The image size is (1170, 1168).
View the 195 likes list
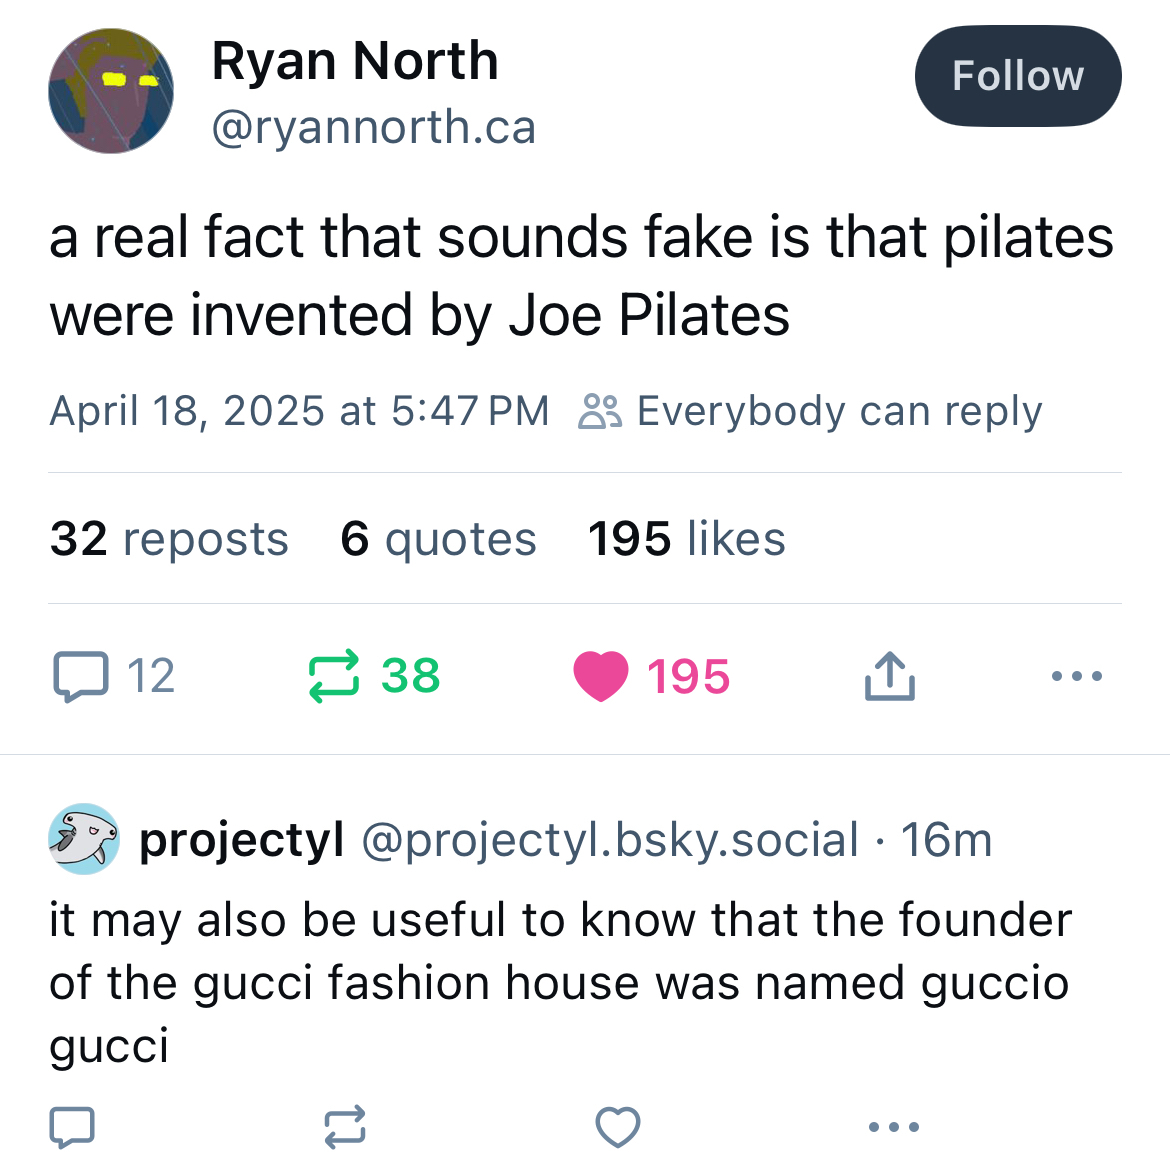[686, 539]
